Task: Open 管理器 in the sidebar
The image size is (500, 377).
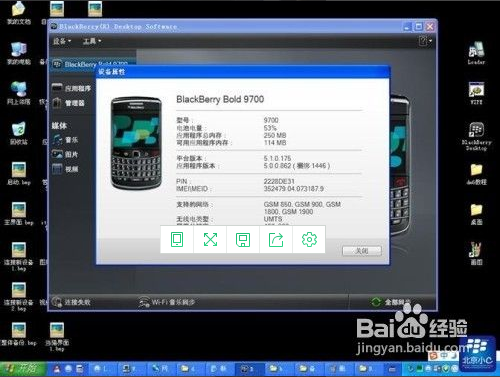Action: (x=69, y=103)
